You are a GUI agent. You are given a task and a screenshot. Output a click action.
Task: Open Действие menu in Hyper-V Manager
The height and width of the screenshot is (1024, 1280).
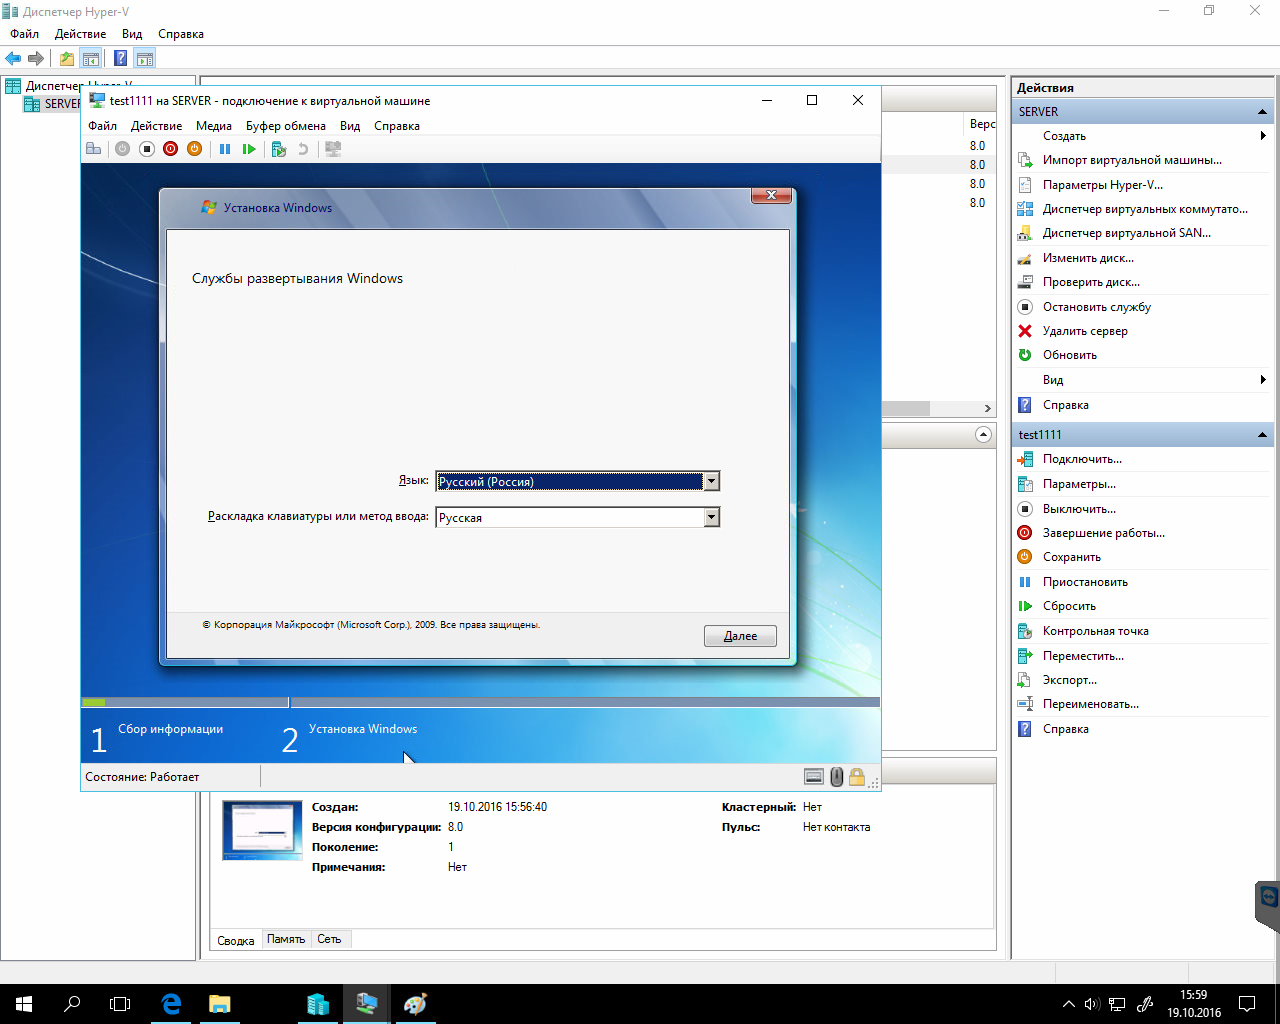(x=80, y=34)
